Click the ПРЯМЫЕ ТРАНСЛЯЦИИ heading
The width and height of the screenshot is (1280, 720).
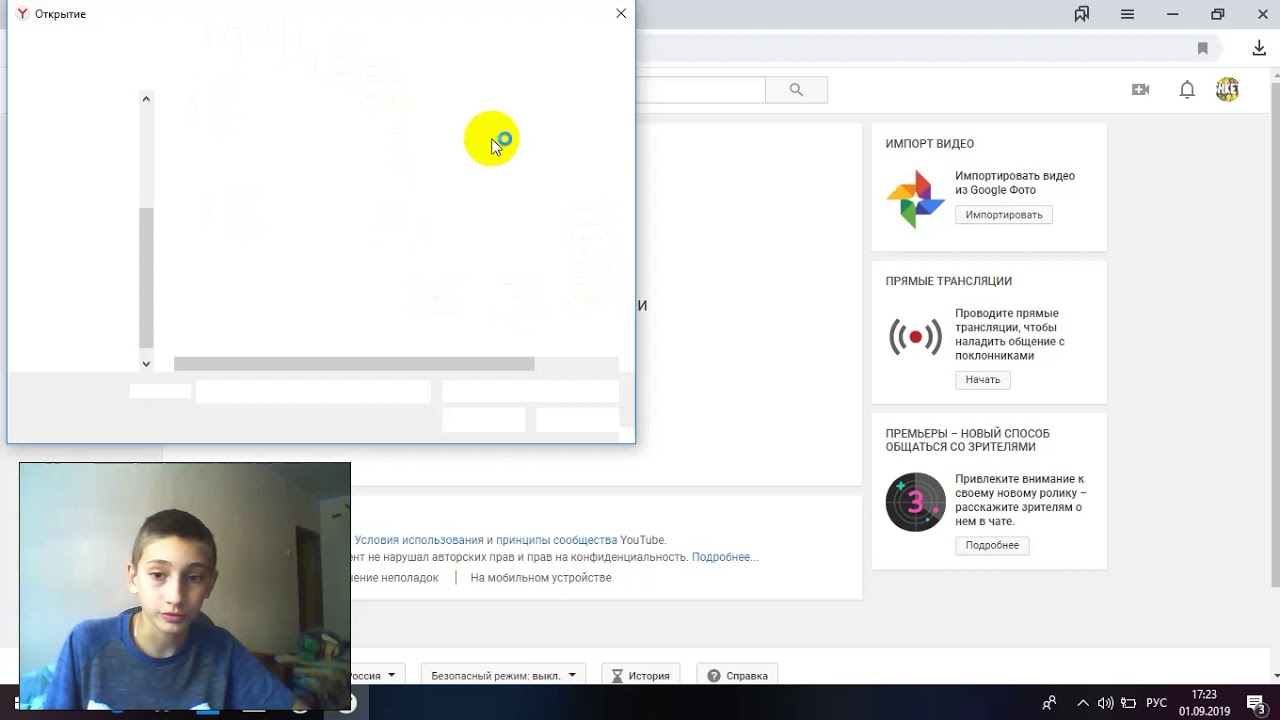[x=949, y=281]
